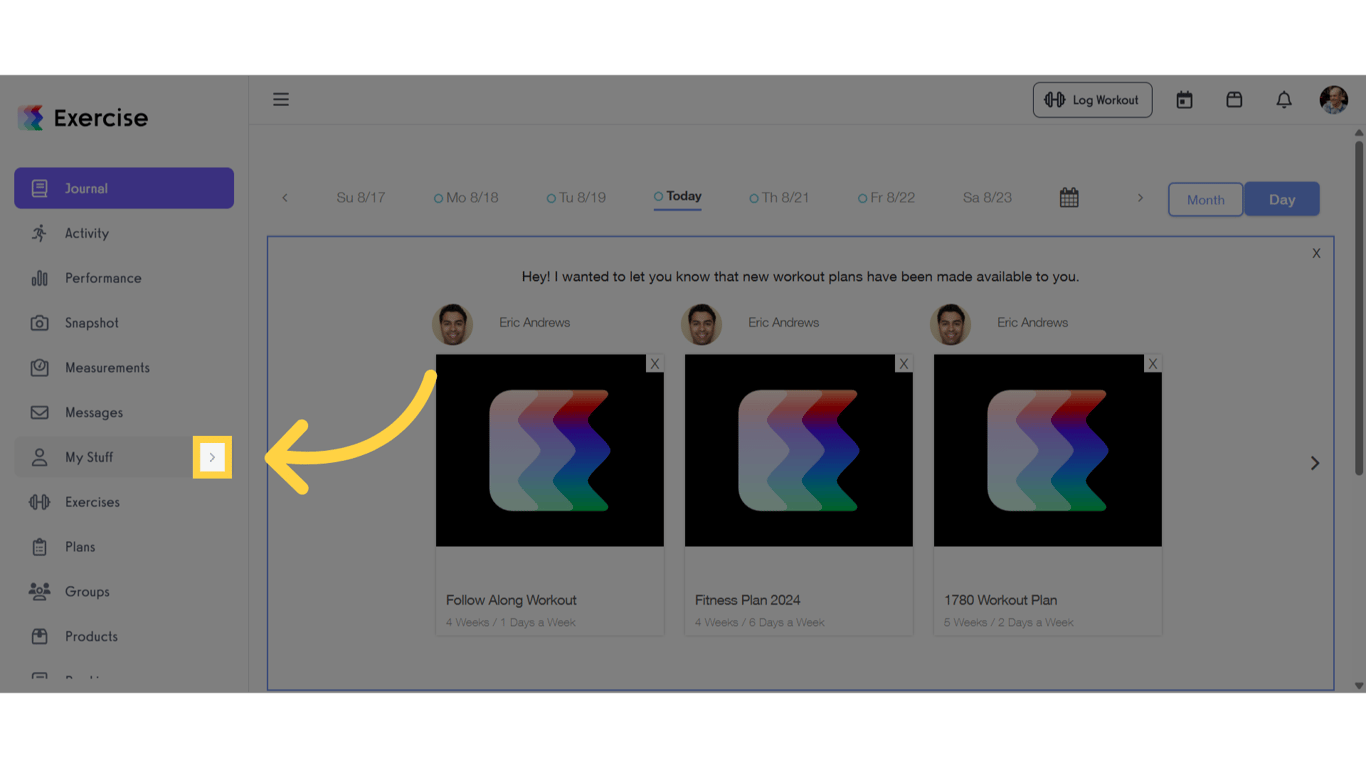Open the Journal menu item
Screen dimensions: 1366x768
pyautogui.click(x=85, y=187)
